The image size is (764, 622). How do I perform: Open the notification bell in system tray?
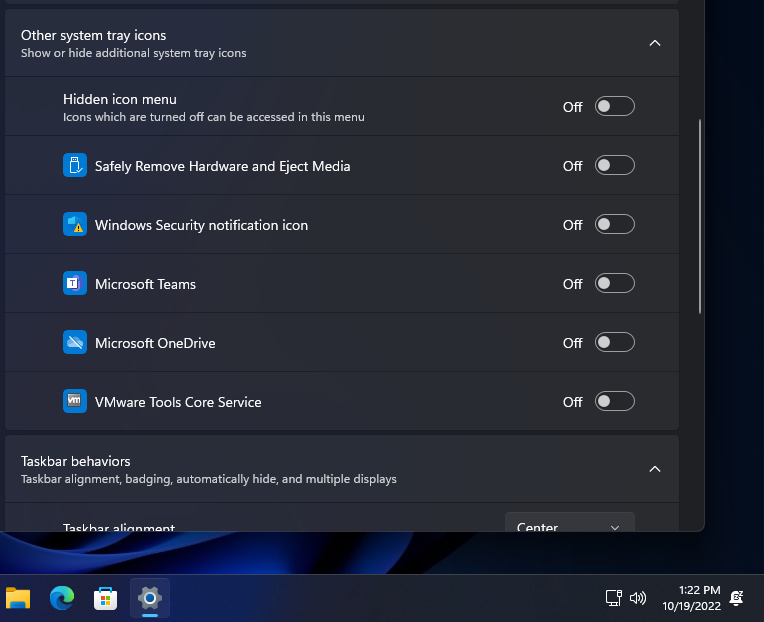coord(736,598)
